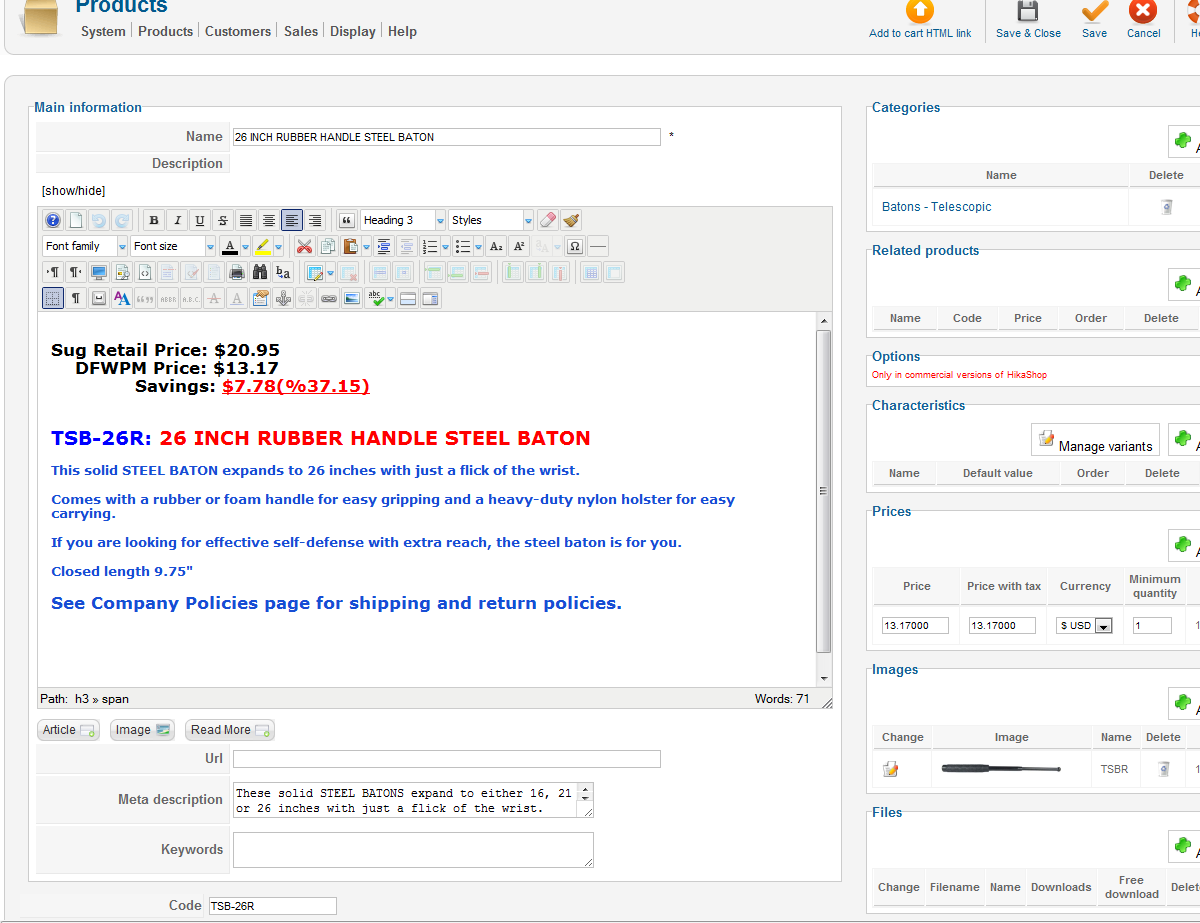Insert special character with Omega icon
Image resolution: width=1200 pixels, height=923 pixels.
tap(574, 246)
